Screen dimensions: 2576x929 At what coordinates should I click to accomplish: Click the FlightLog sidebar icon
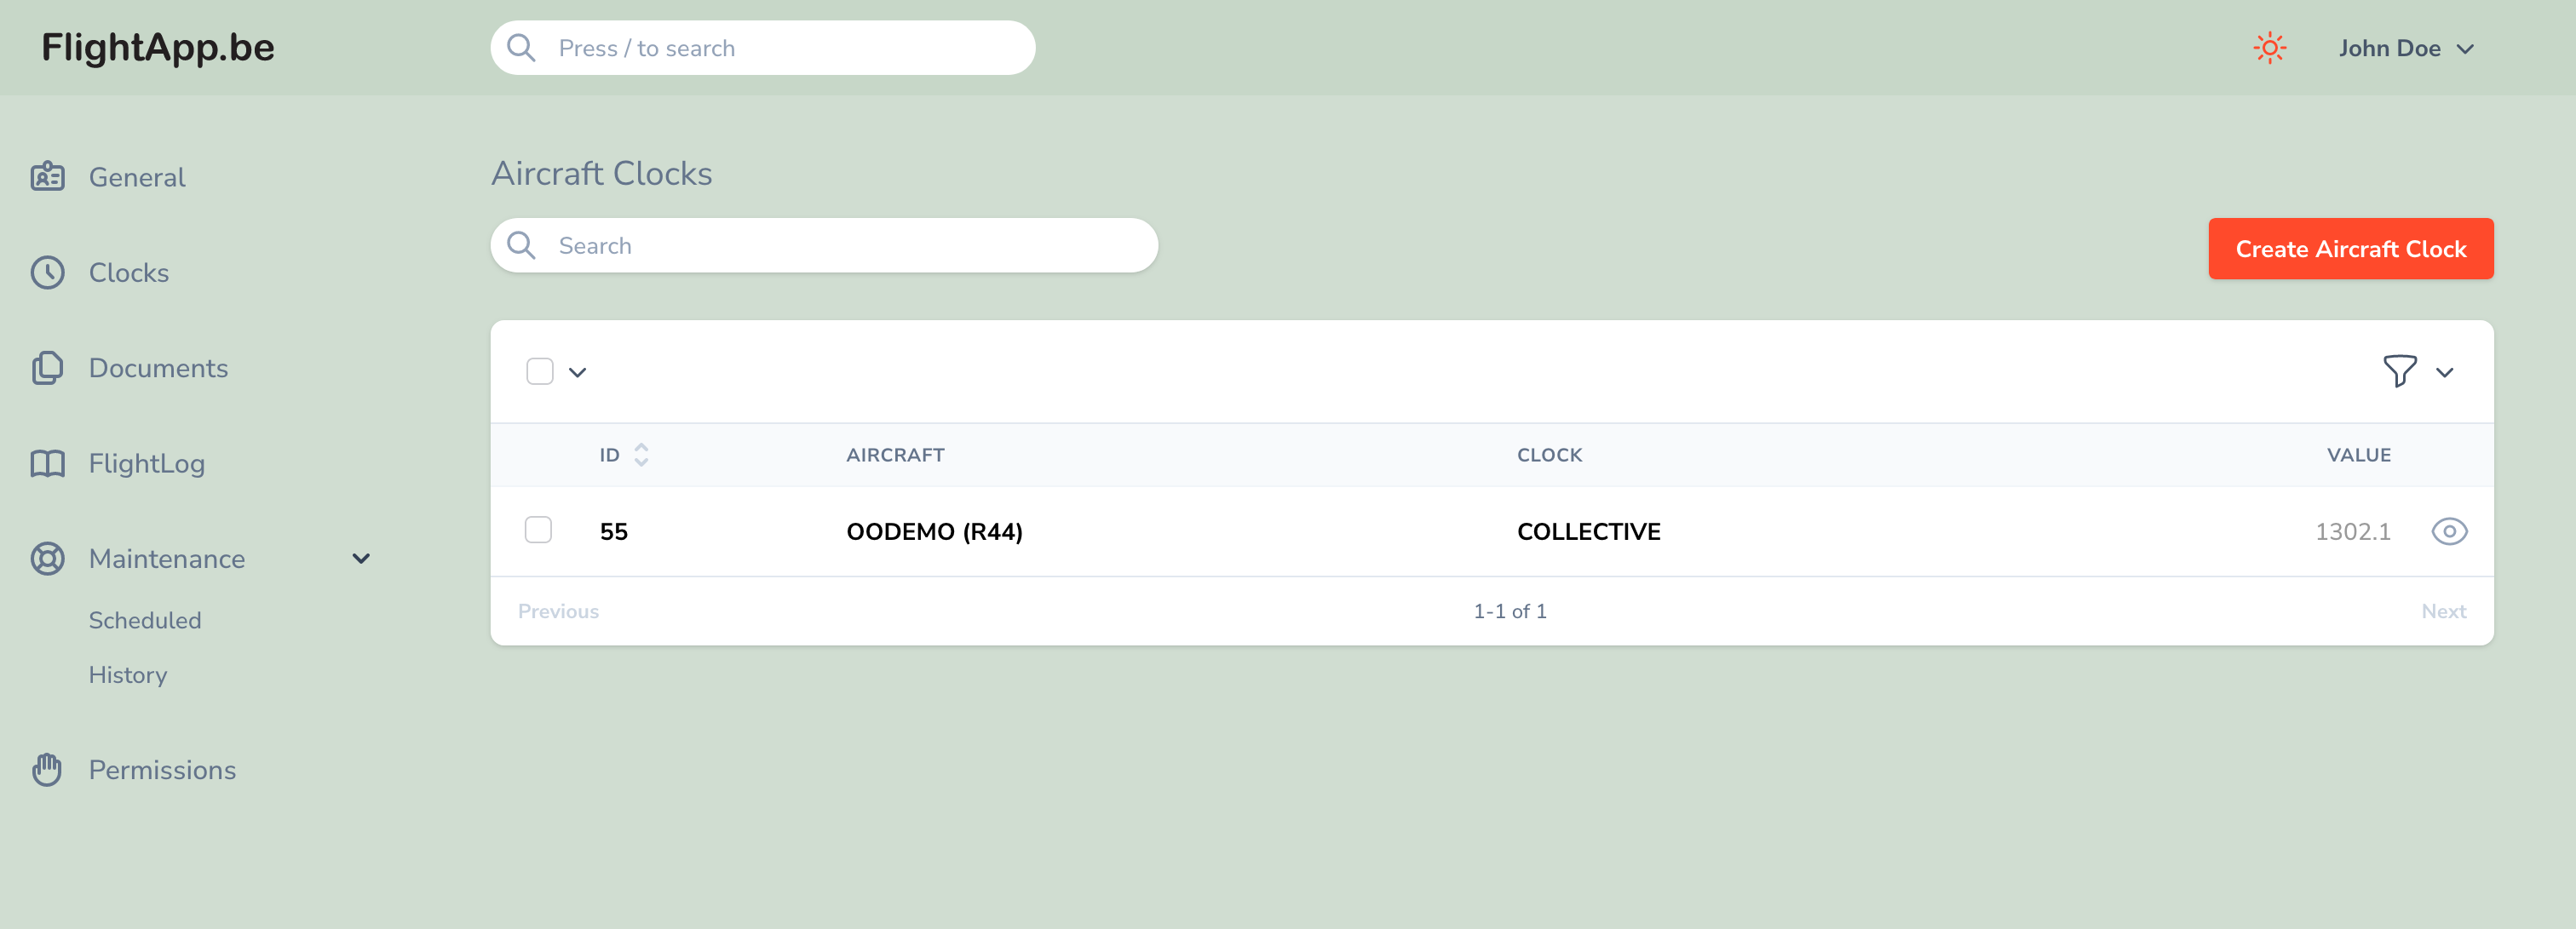click(48, 463)
